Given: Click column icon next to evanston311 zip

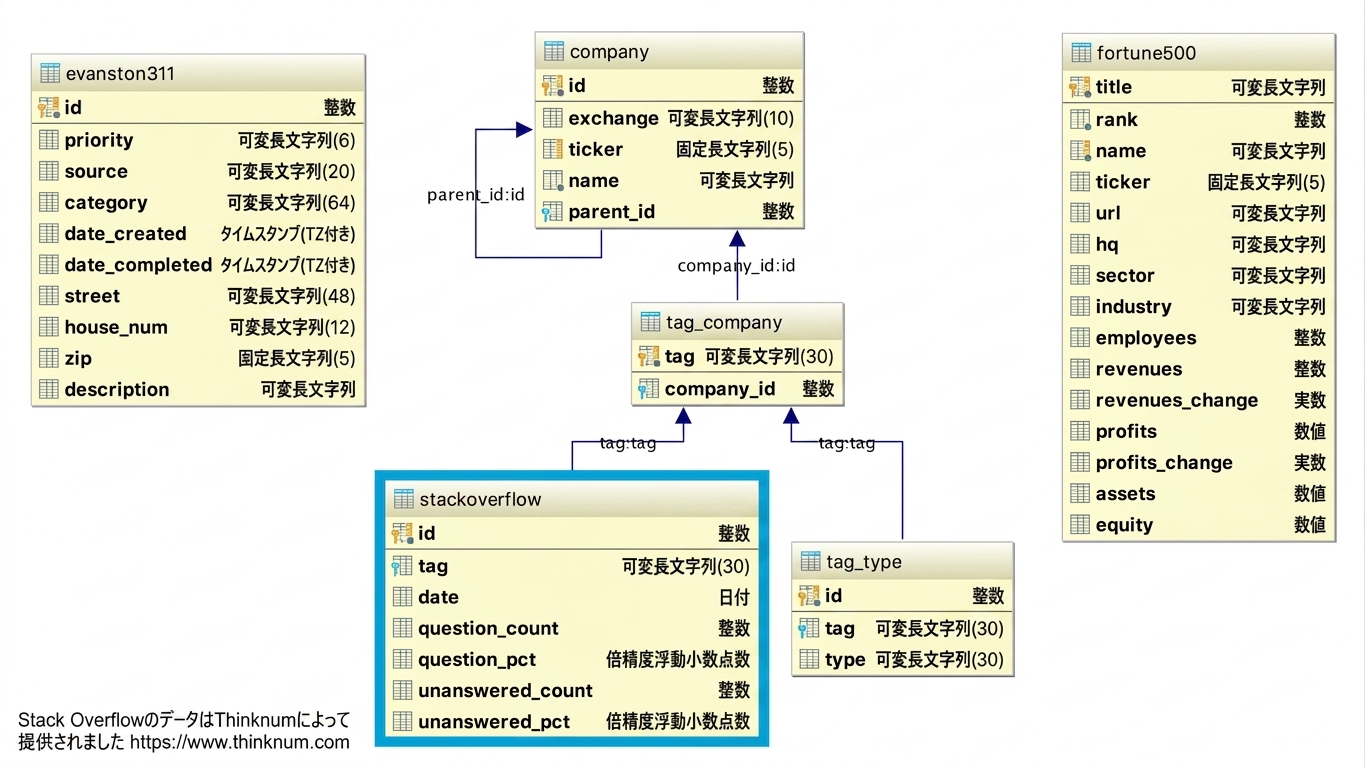Looking at the screenshot, I should pos(49,358).
